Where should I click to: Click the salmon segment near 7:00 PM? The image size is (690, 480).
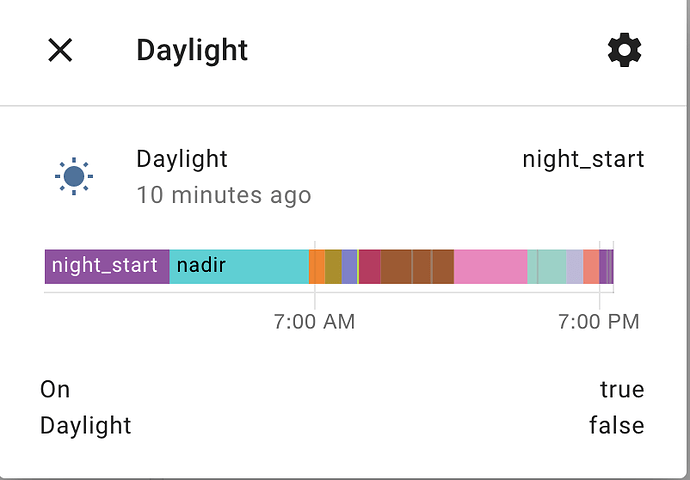click(x=591, y=266)
